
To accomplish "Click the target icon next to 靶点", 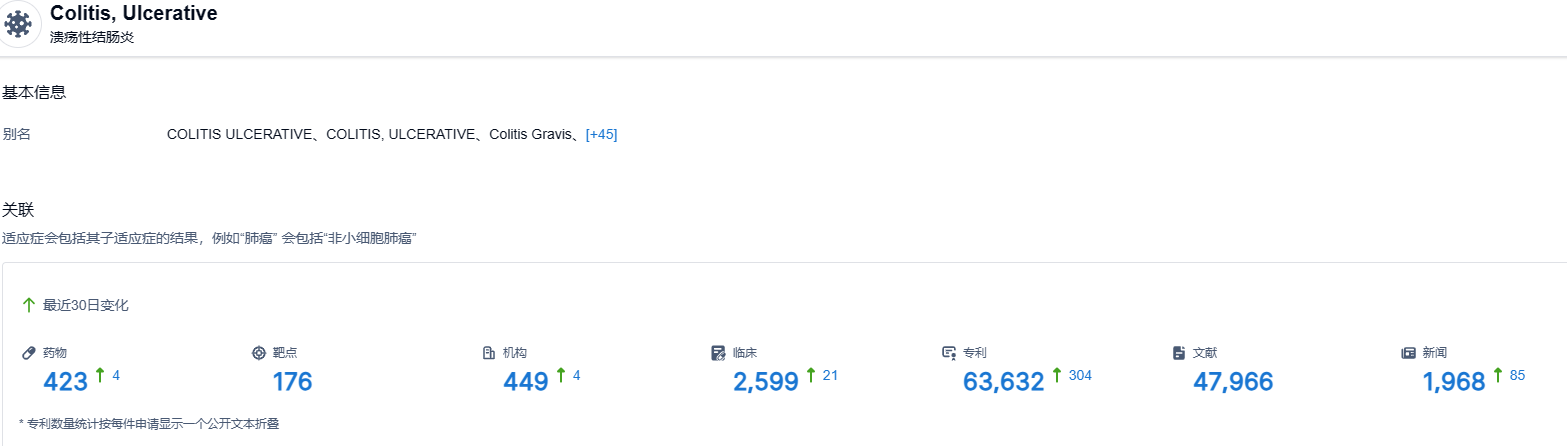I will (x=259, y=353).
